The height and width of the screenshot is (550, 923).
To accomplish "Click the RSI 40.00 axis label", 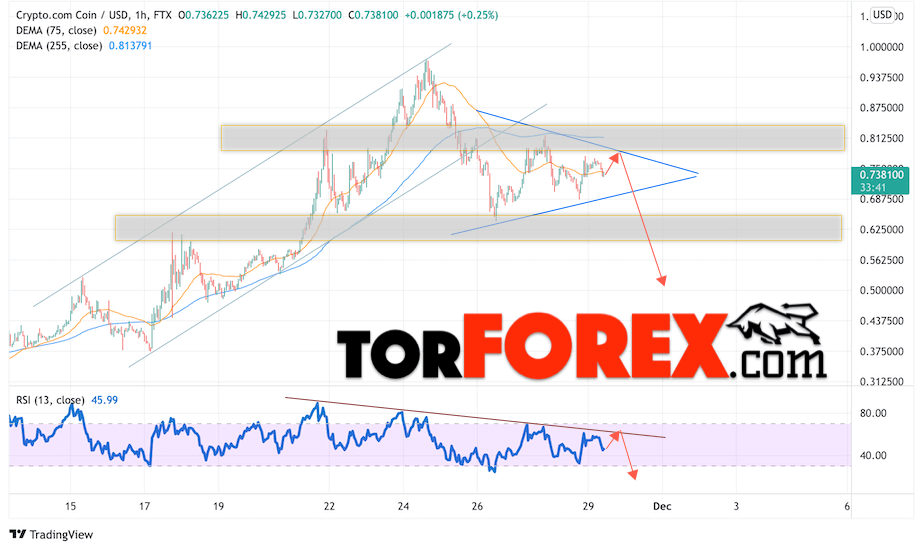I will point(873,456).
